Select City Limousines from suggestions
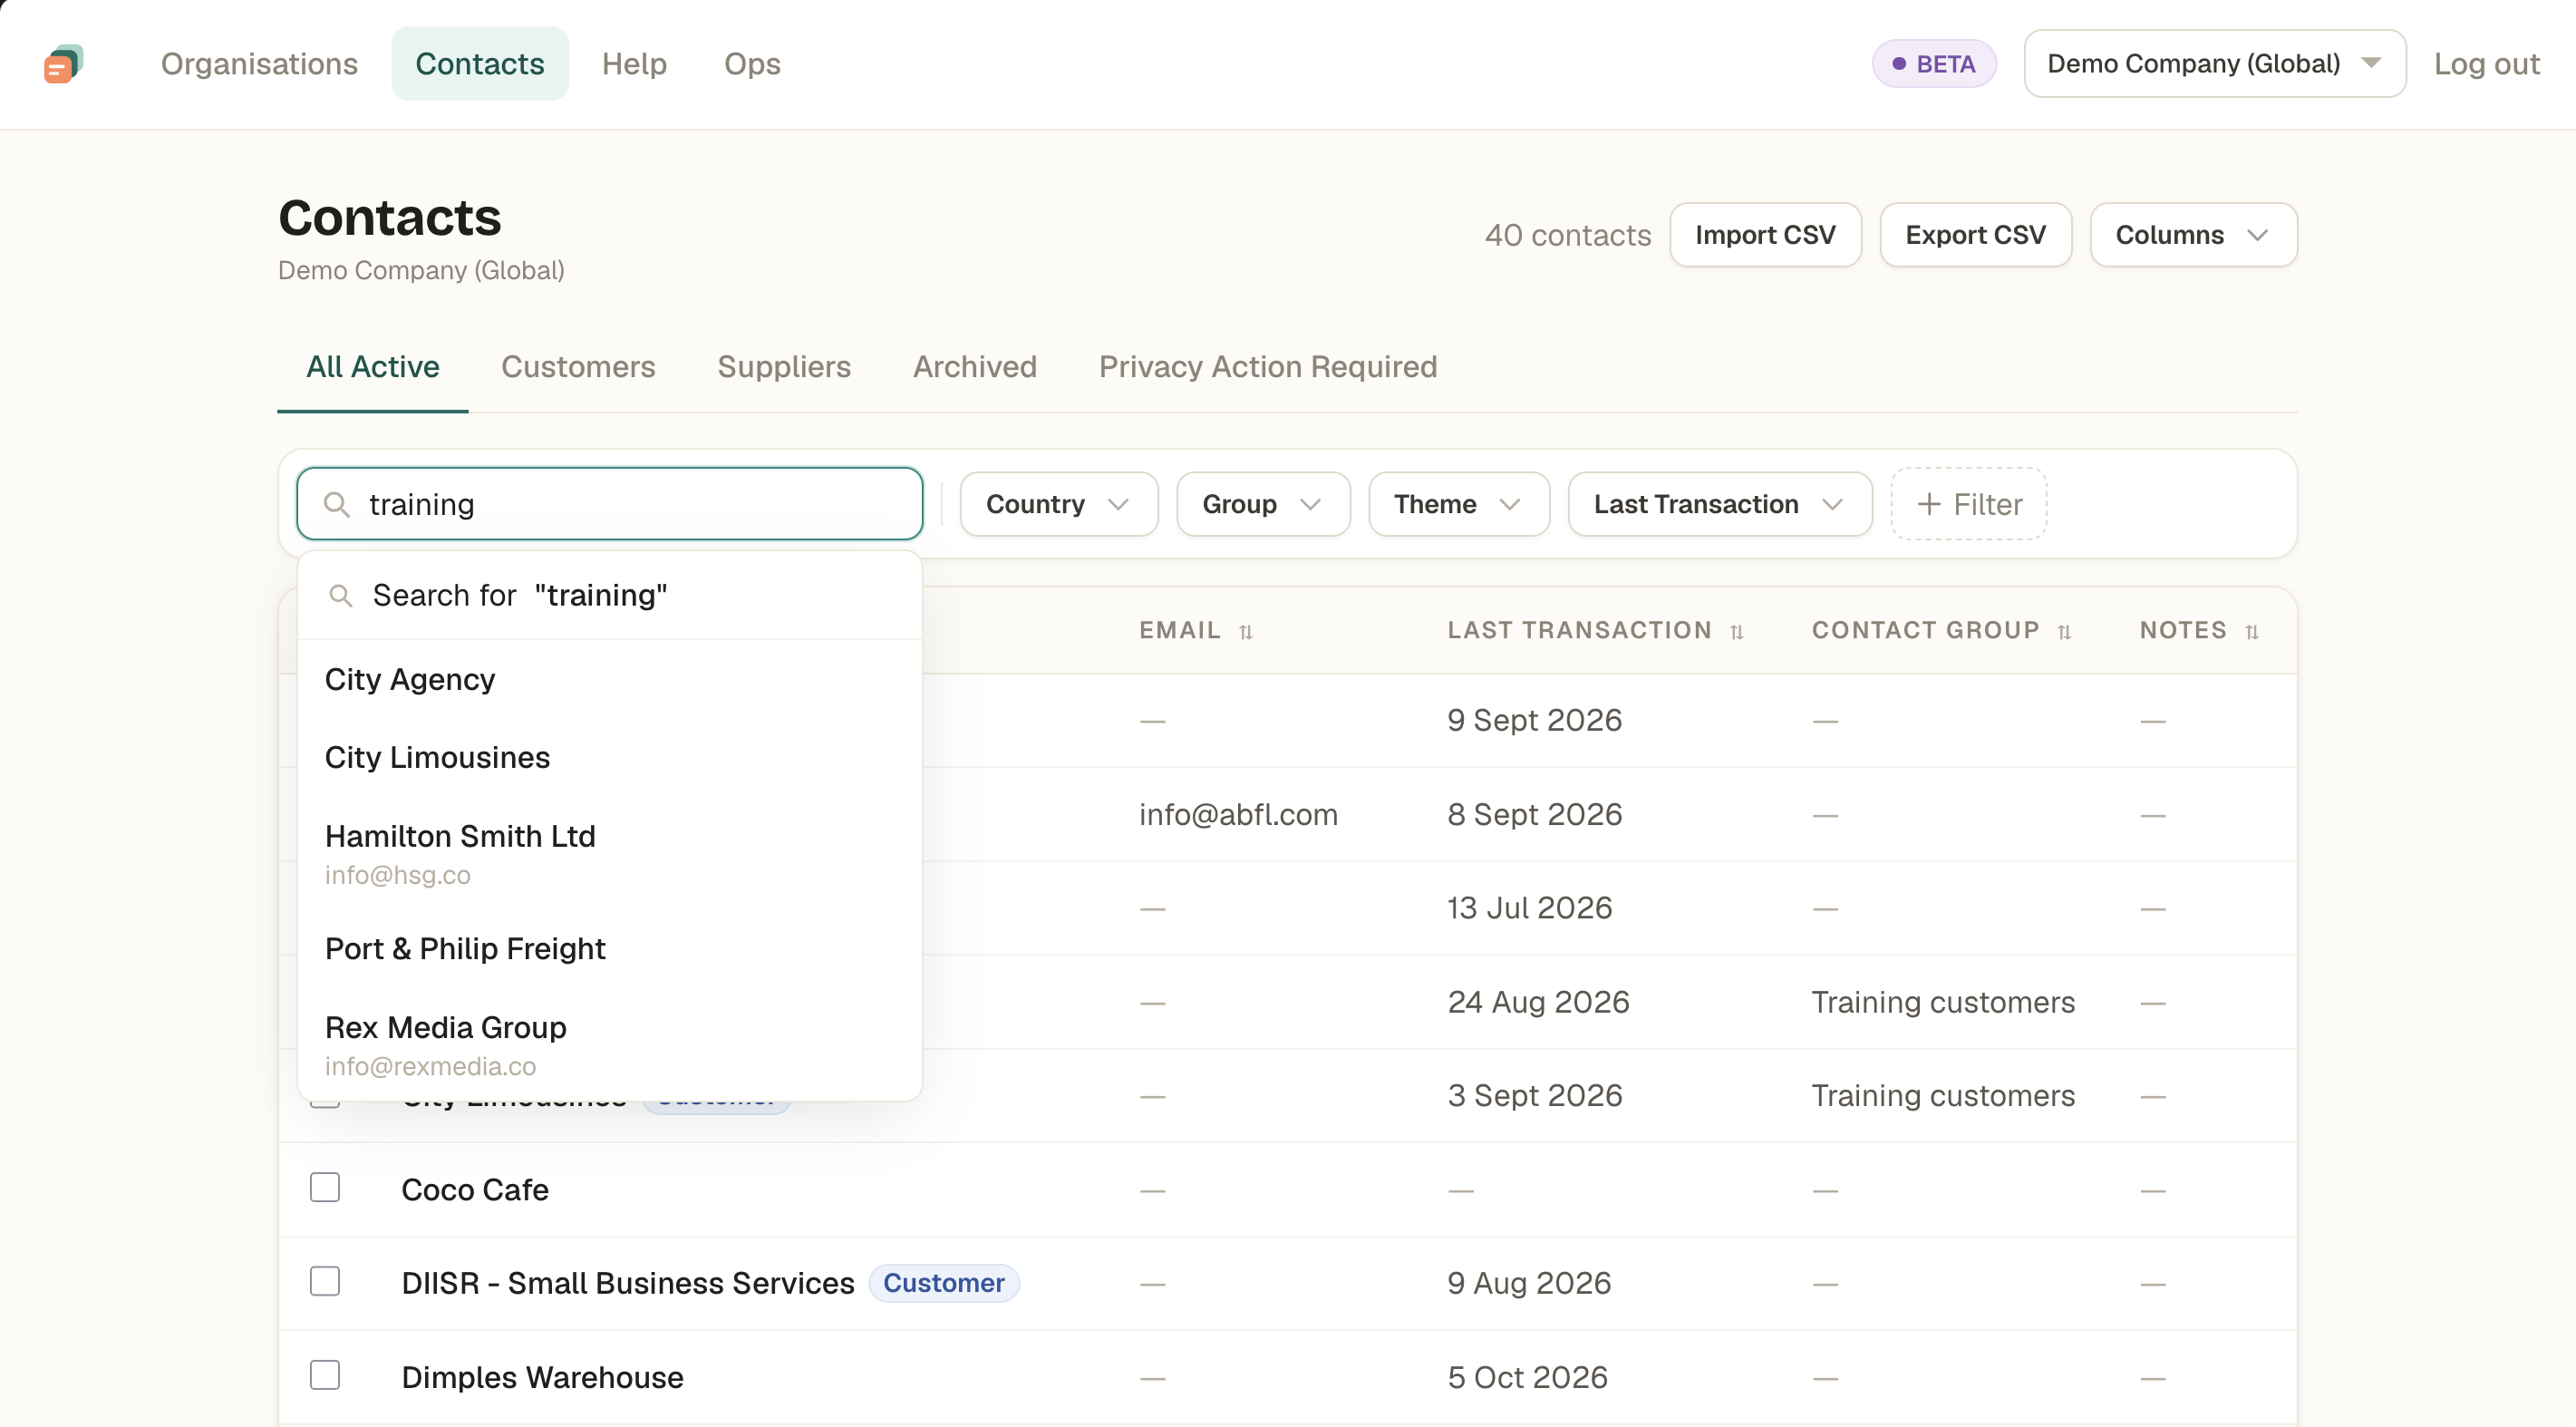This screenshot has height=1427, width=2576. click(610, 758)
